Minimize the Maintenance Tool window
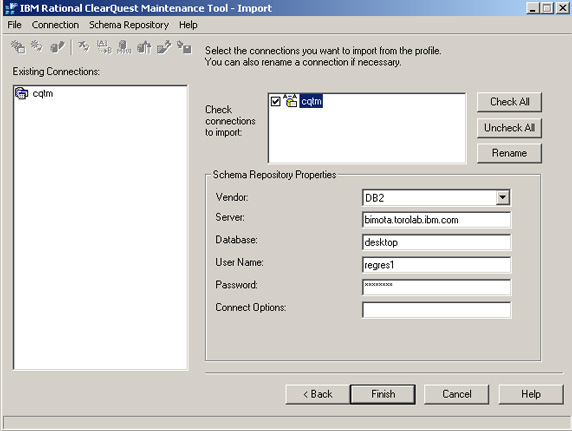The width and height of the screenshot is (572, 431). [x=533, y=8]
